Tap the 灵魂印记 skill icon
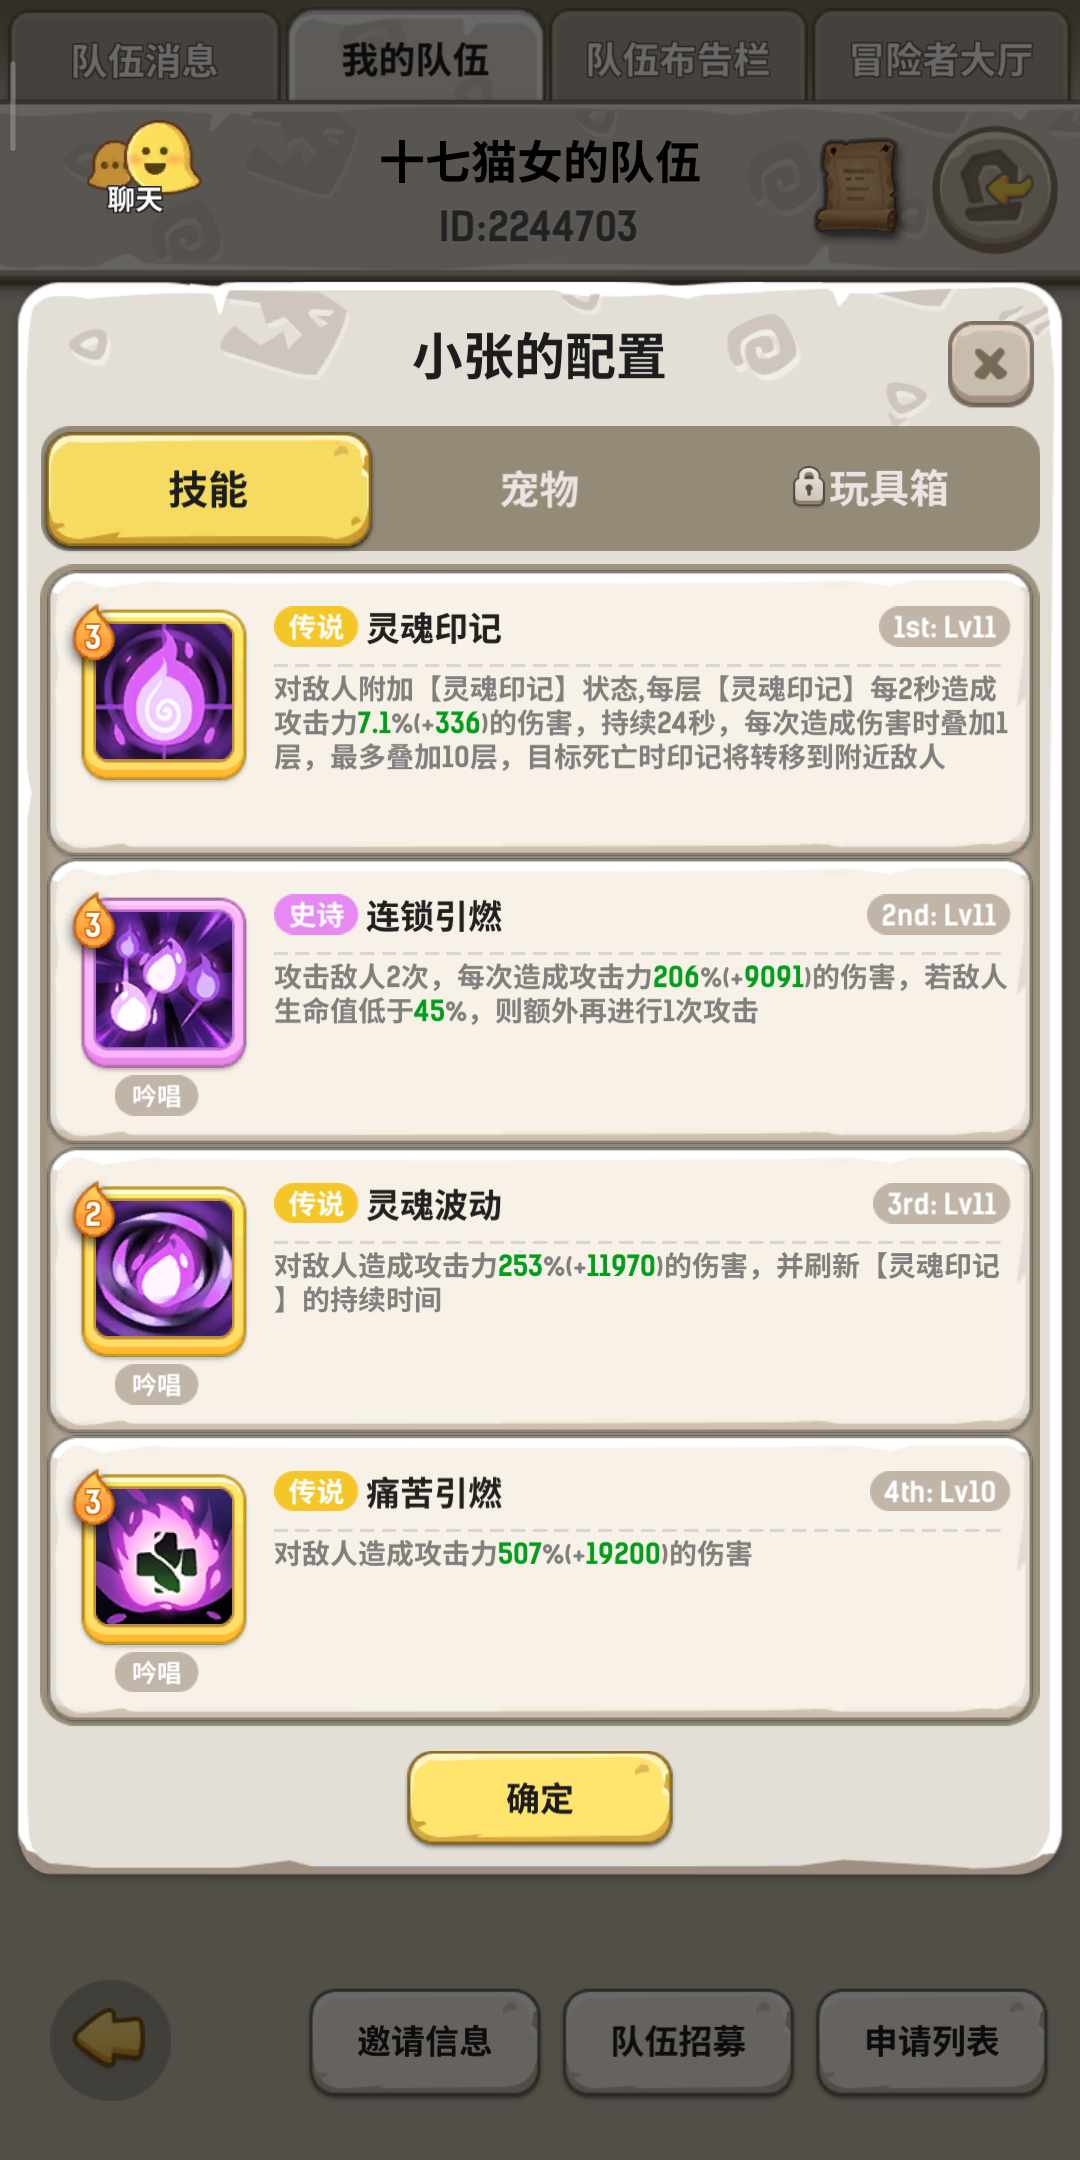 pyautogui.click(x=164, y=694)
